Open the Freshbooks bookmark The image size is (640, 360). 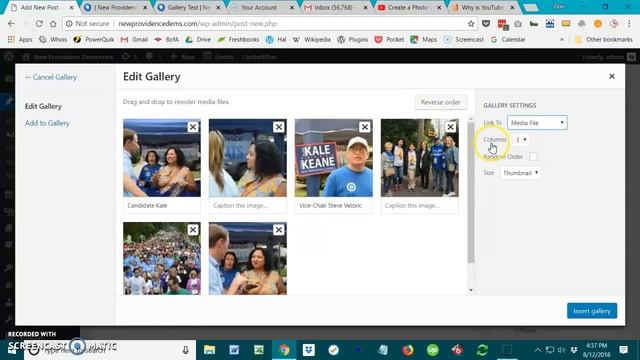point(238,40)
